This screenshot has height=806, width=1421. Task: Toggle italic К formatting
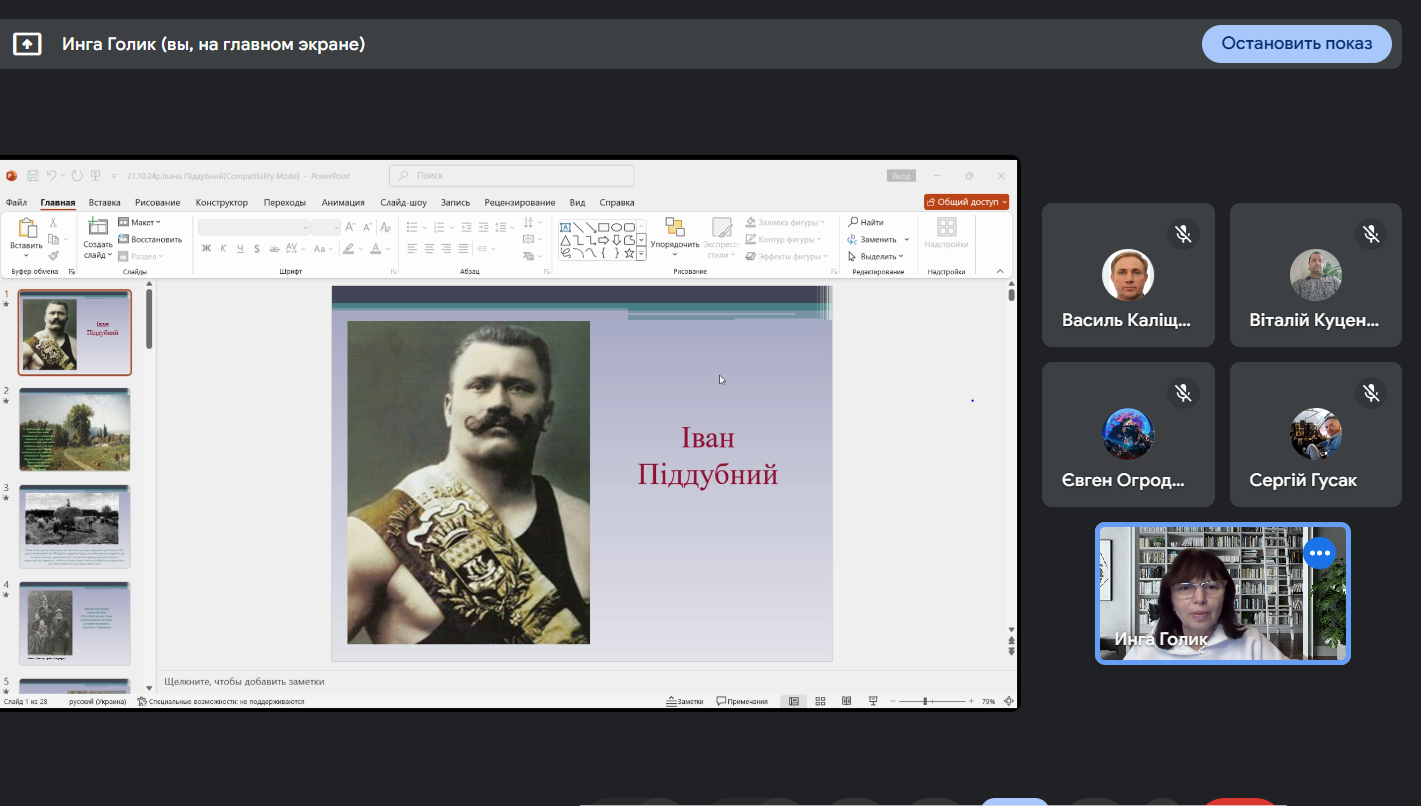click(x=223, y=248)
